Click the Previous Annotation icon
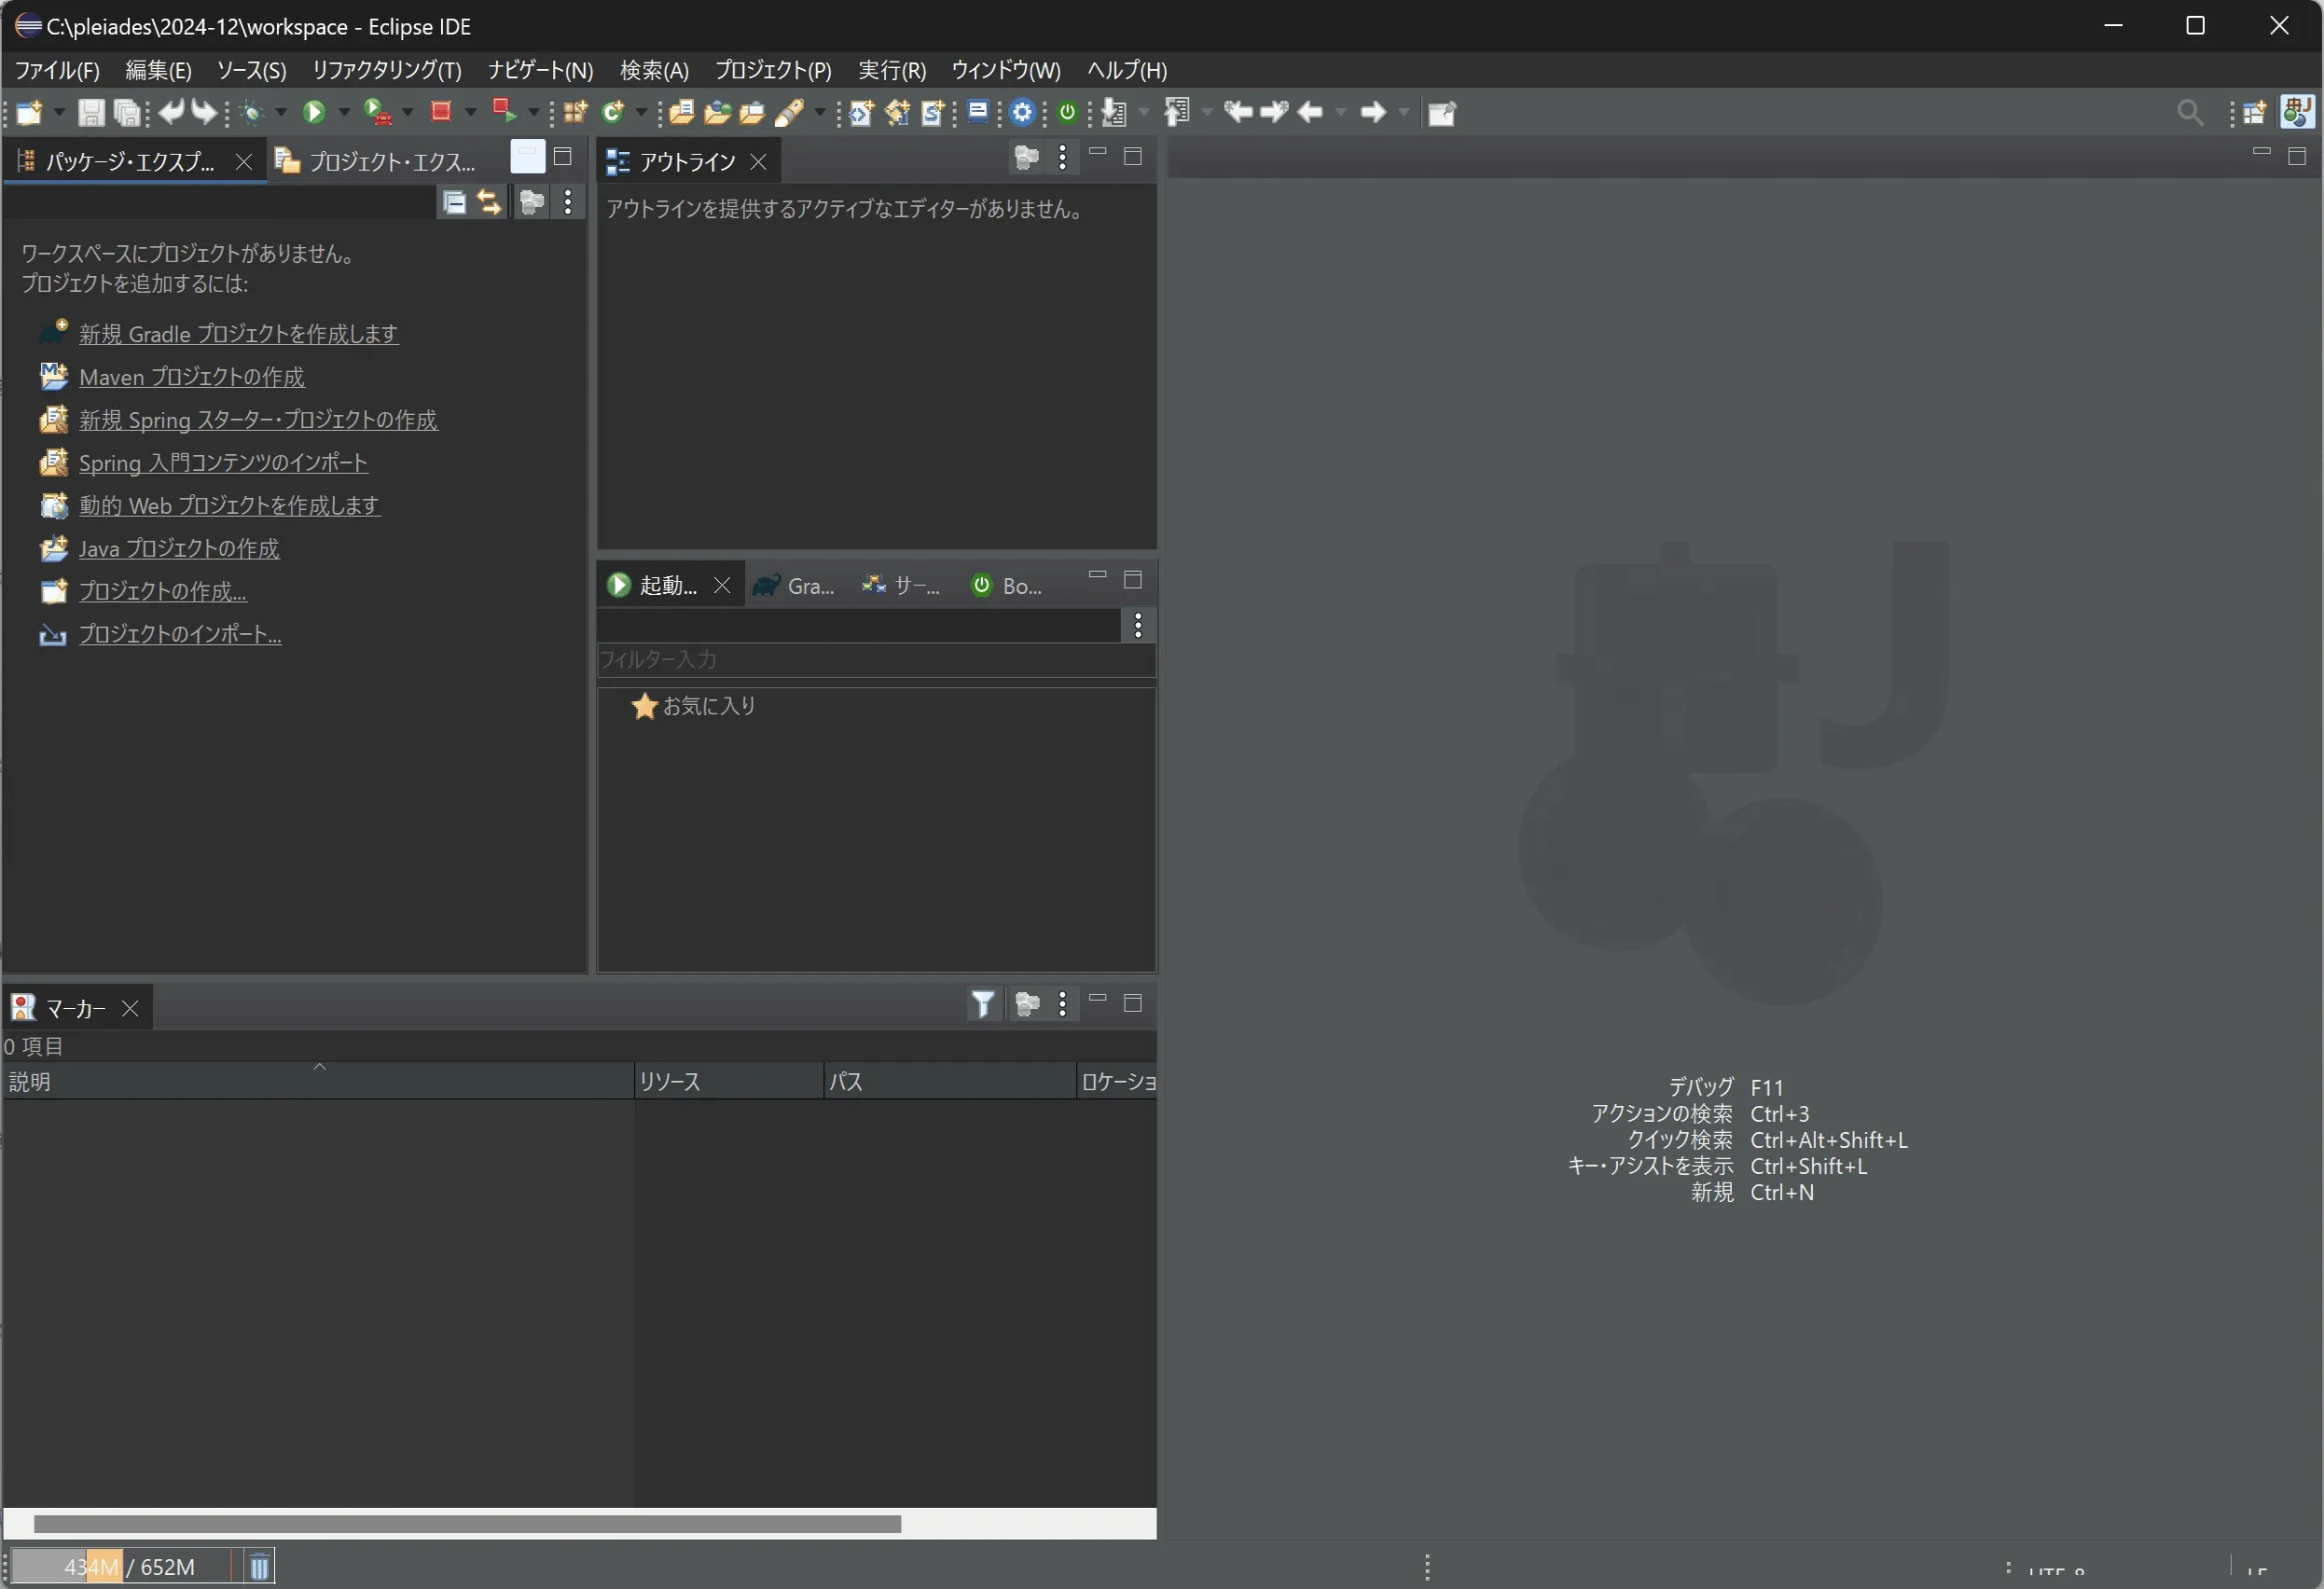Image resolution: width=2324 pixels, height=1589 pixels. tap(1177, 112)
